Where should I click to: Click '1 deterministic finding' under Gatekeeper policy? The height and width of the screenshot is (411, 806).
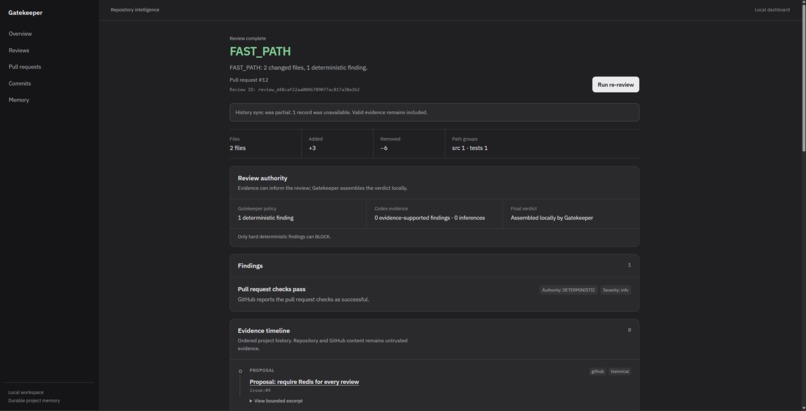point(266,218)
